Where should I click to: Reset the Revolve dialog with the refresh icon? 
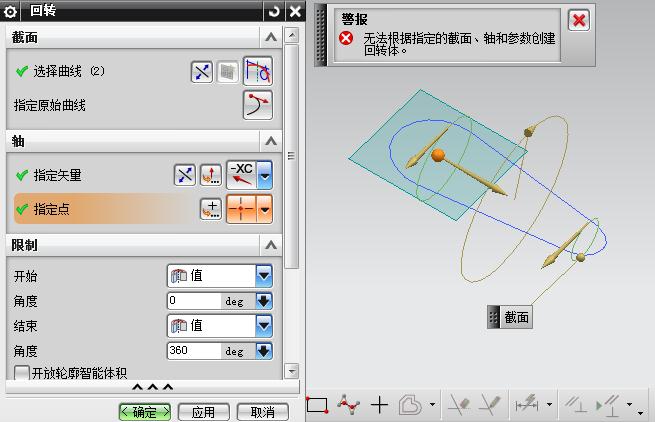274,11
